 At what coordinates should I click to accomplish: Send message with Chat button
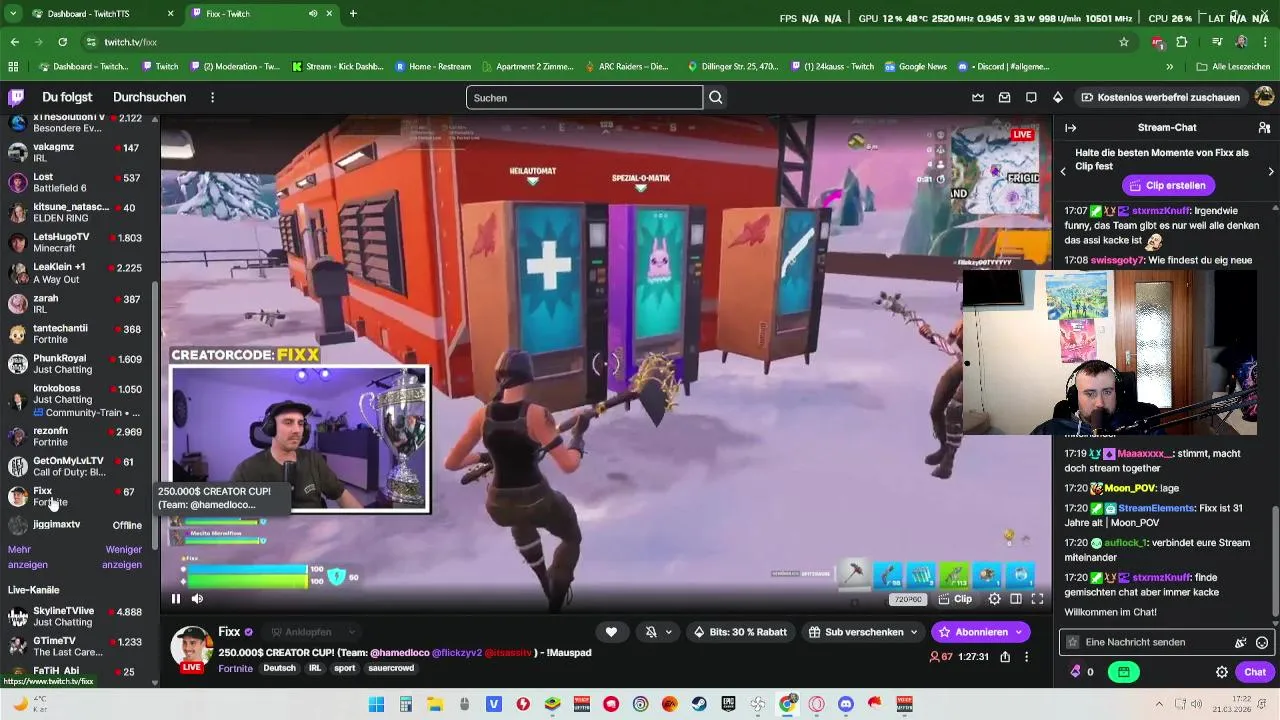pos(1255,672)
